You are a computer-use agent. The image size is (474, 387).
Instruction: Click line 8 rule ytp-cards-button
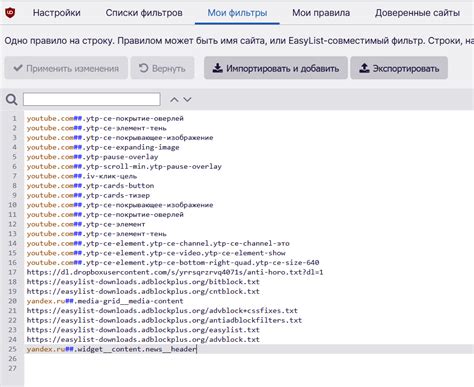tap(90, 186)
